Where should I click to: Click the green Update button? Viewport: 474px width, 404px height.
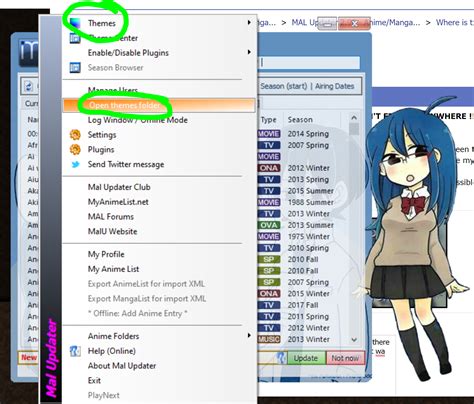(x=306, y=358)
